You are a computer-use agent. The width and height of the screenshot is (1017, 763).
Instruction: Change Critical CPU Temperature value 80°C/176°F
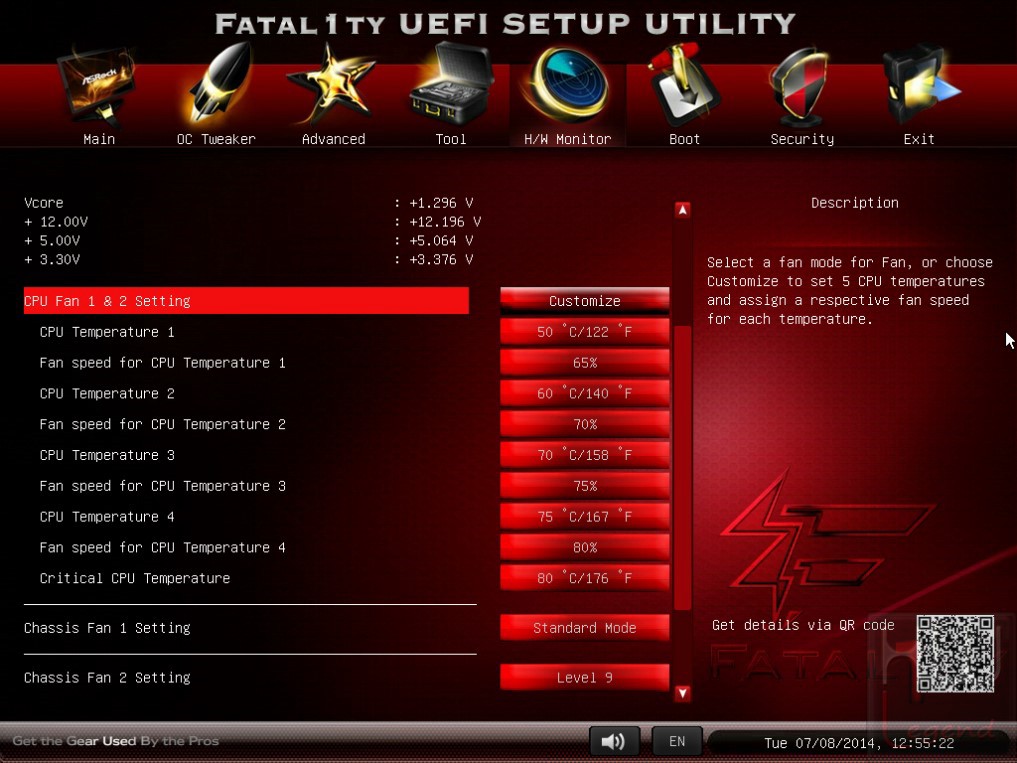584,578
